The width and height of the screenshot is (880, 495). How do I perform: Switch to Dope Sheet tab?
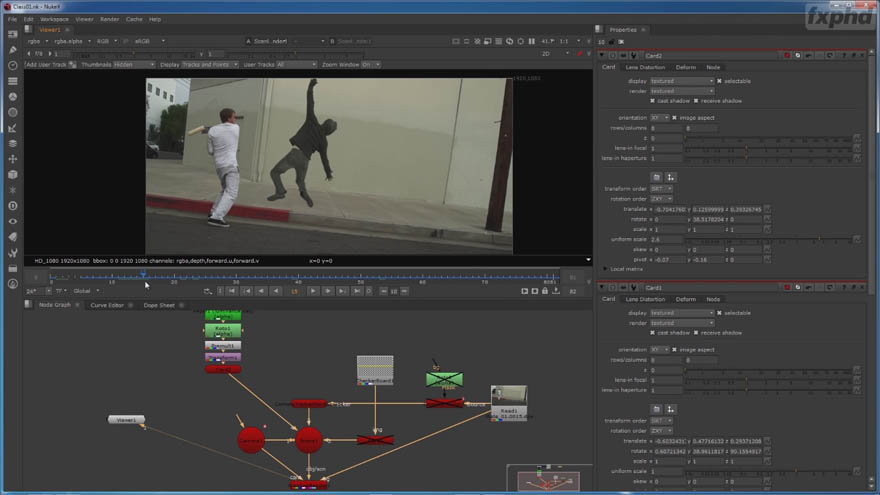pos(159,305)
